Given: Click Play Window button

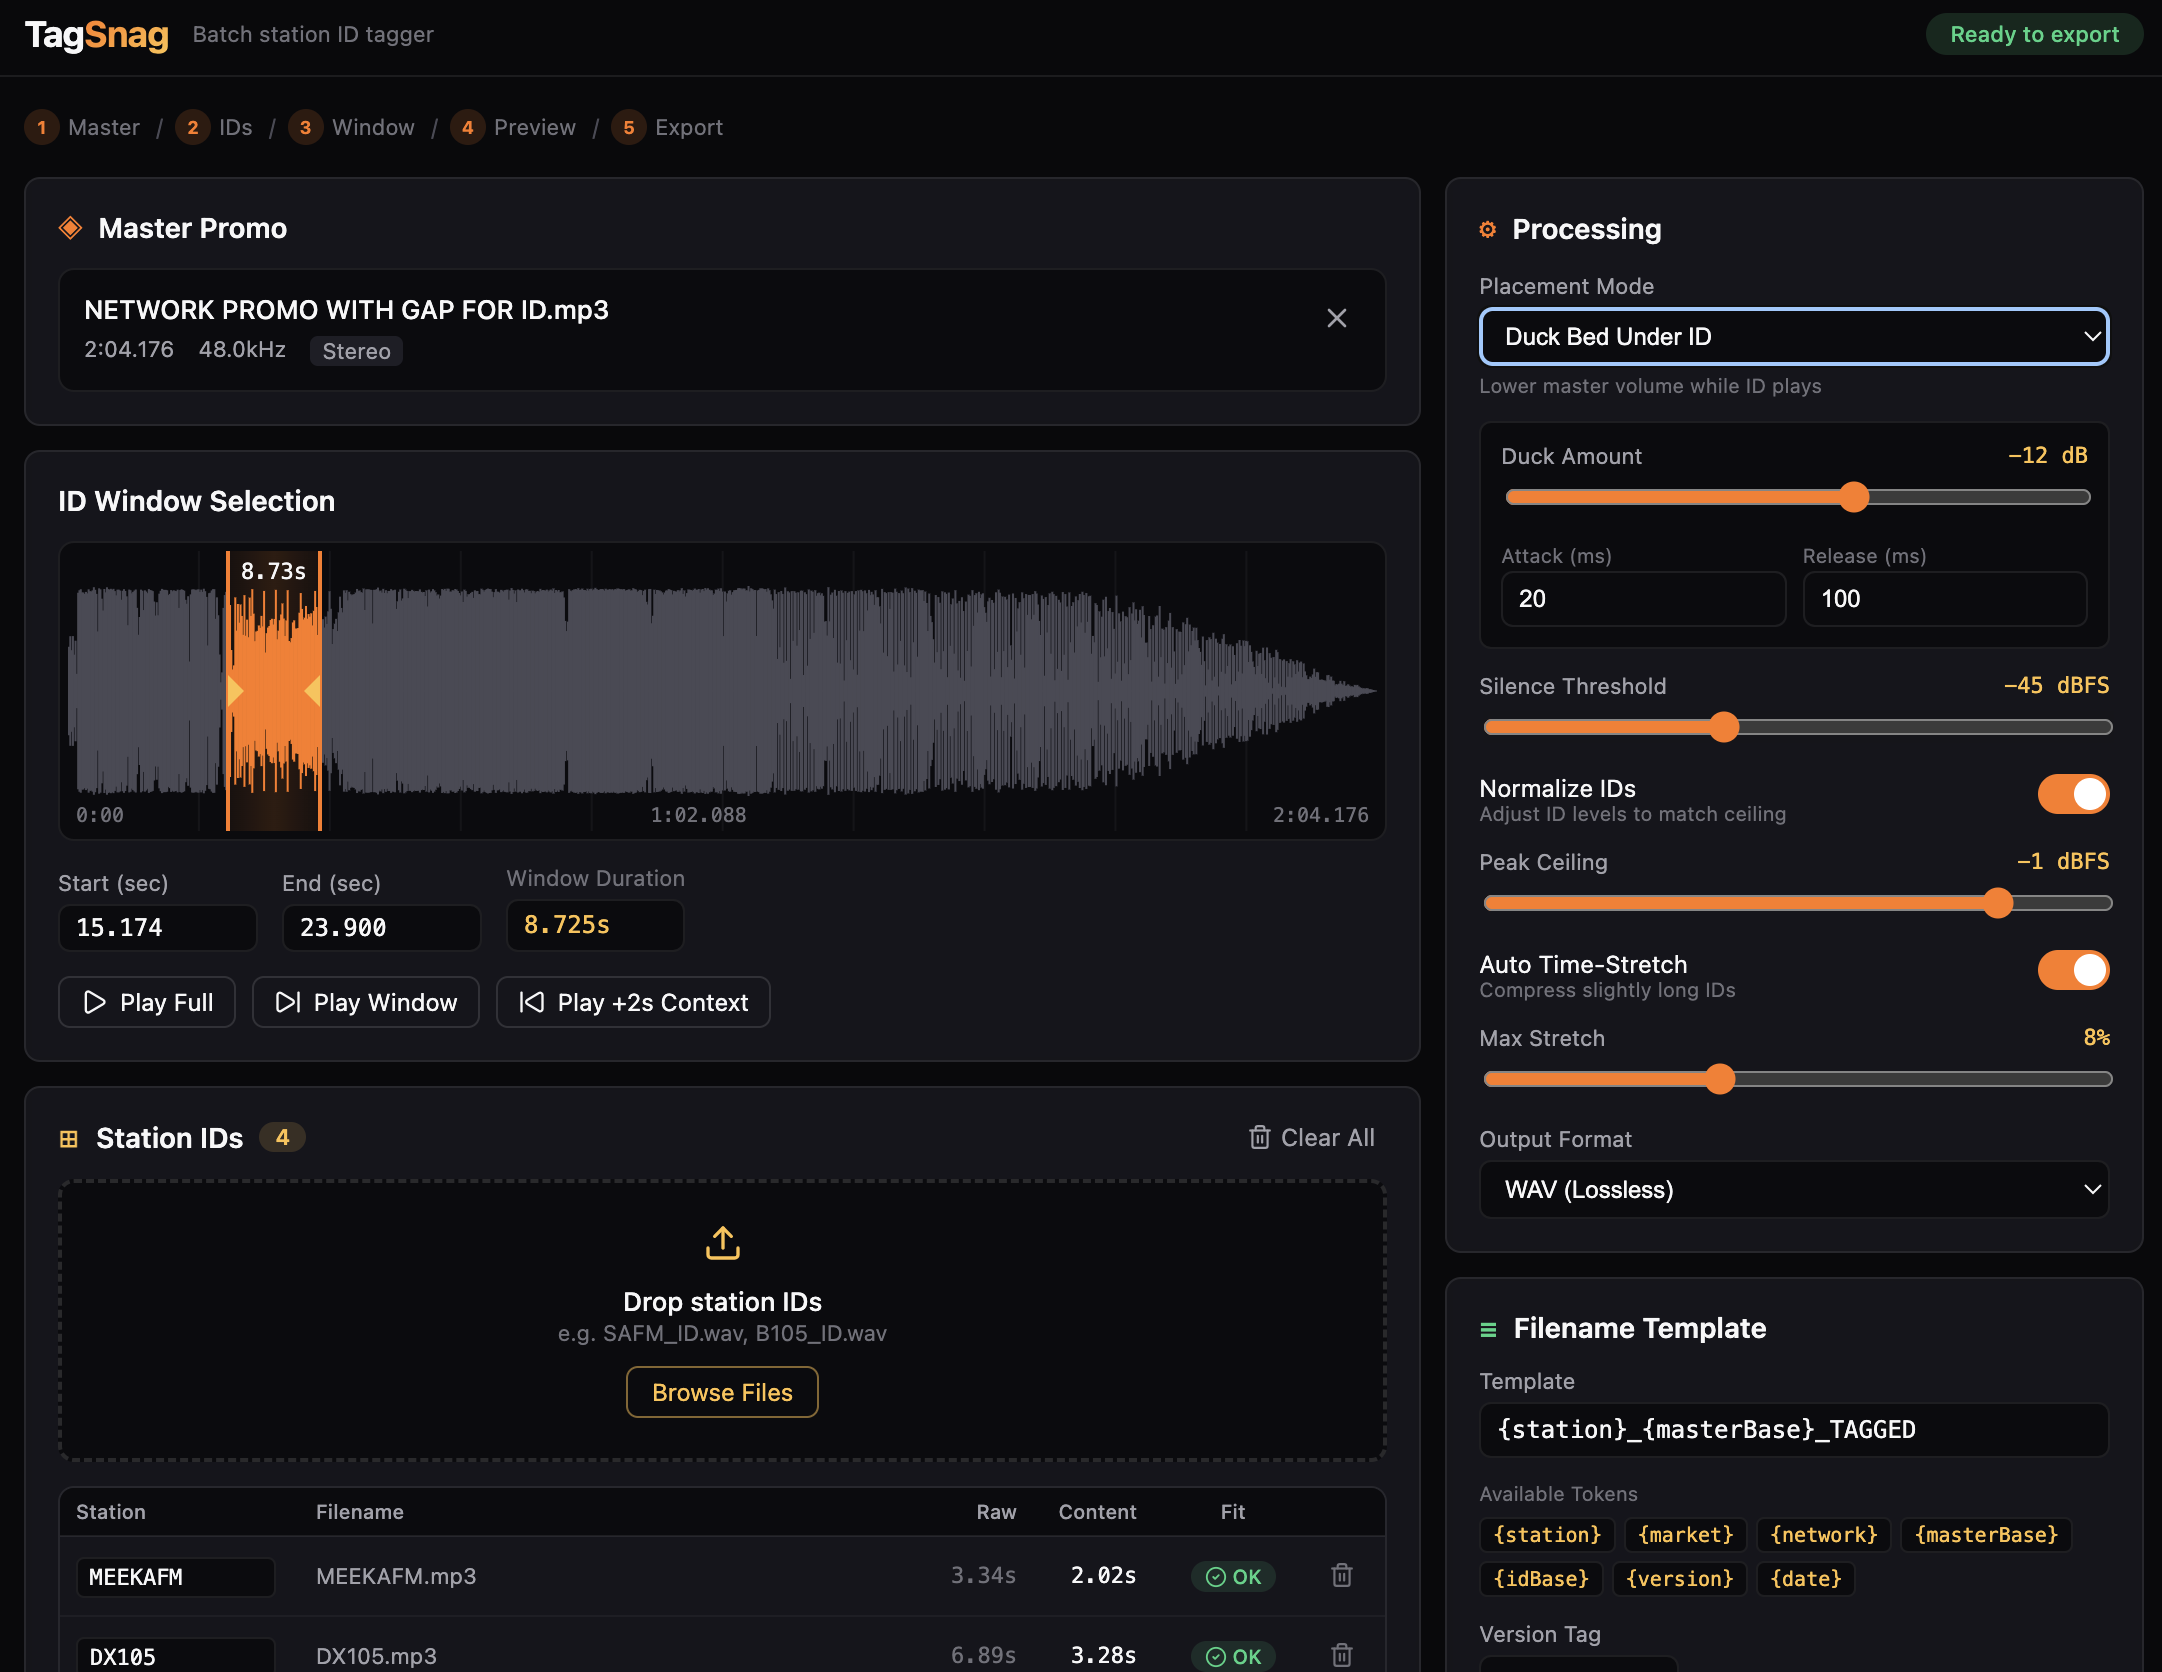Looking at the screenshot, I should pos(366,1002).
